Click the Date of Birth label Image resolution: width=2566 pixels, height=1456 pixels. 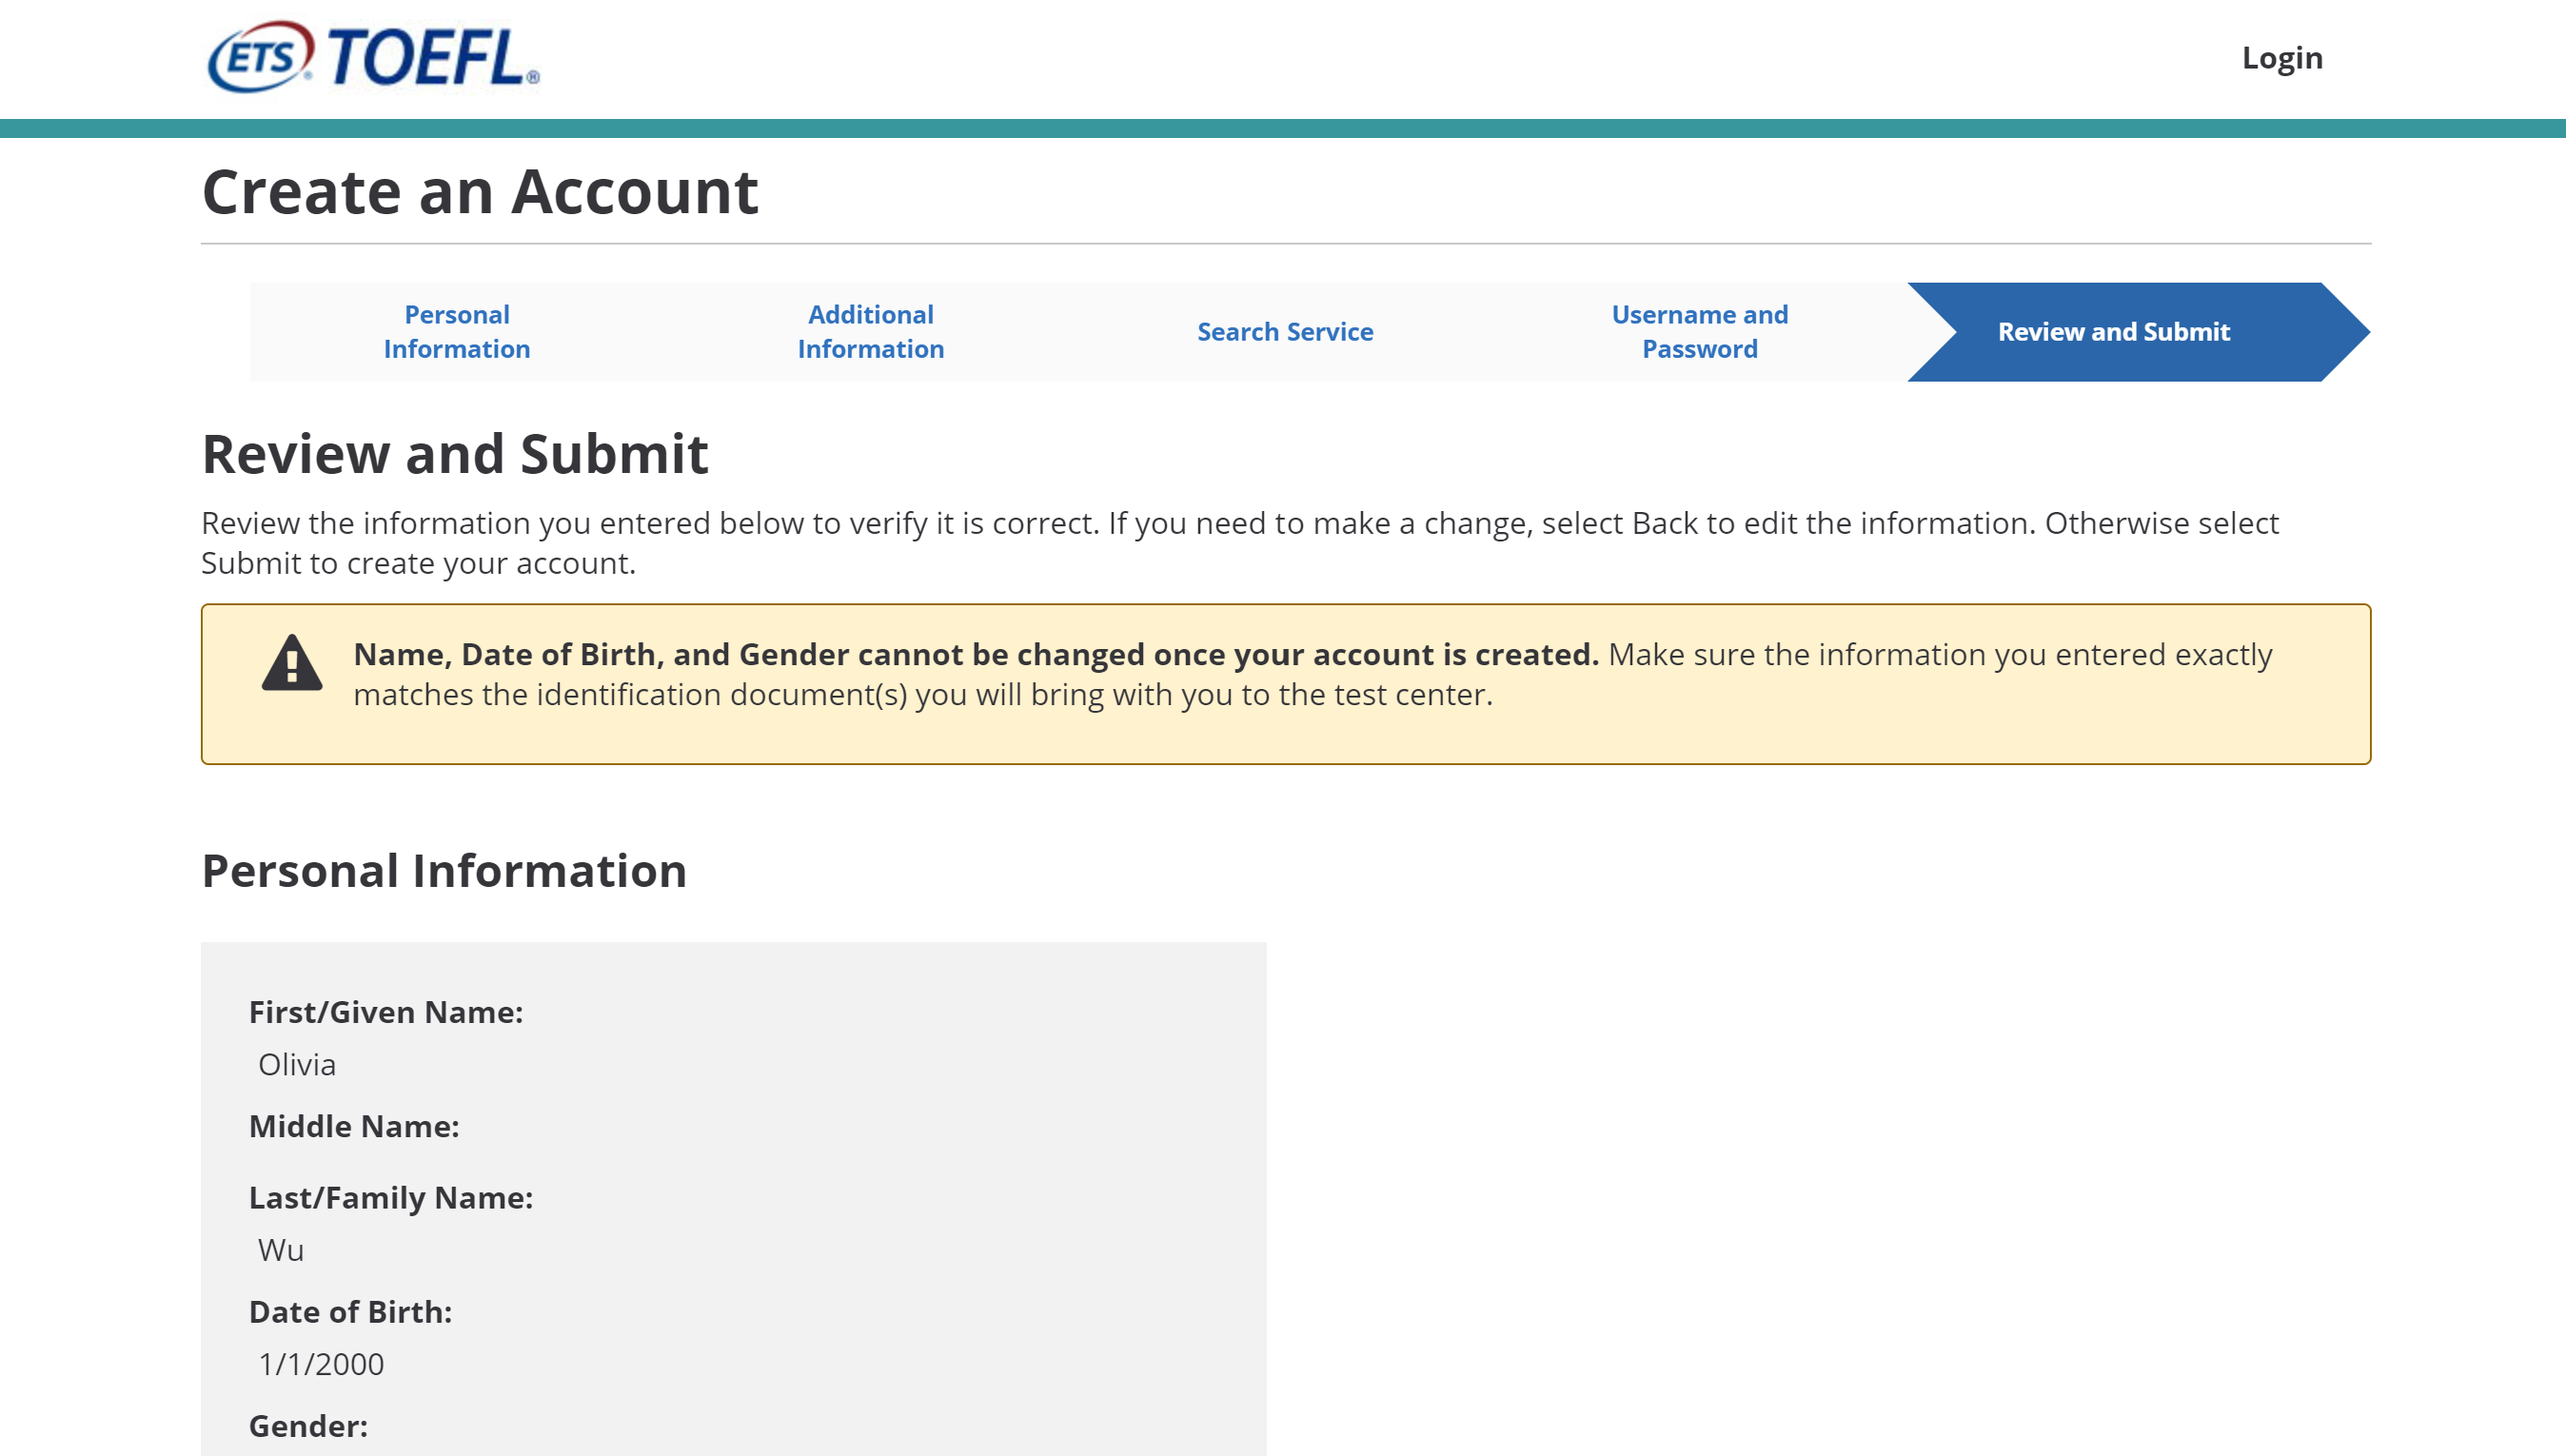point(350,1311)
